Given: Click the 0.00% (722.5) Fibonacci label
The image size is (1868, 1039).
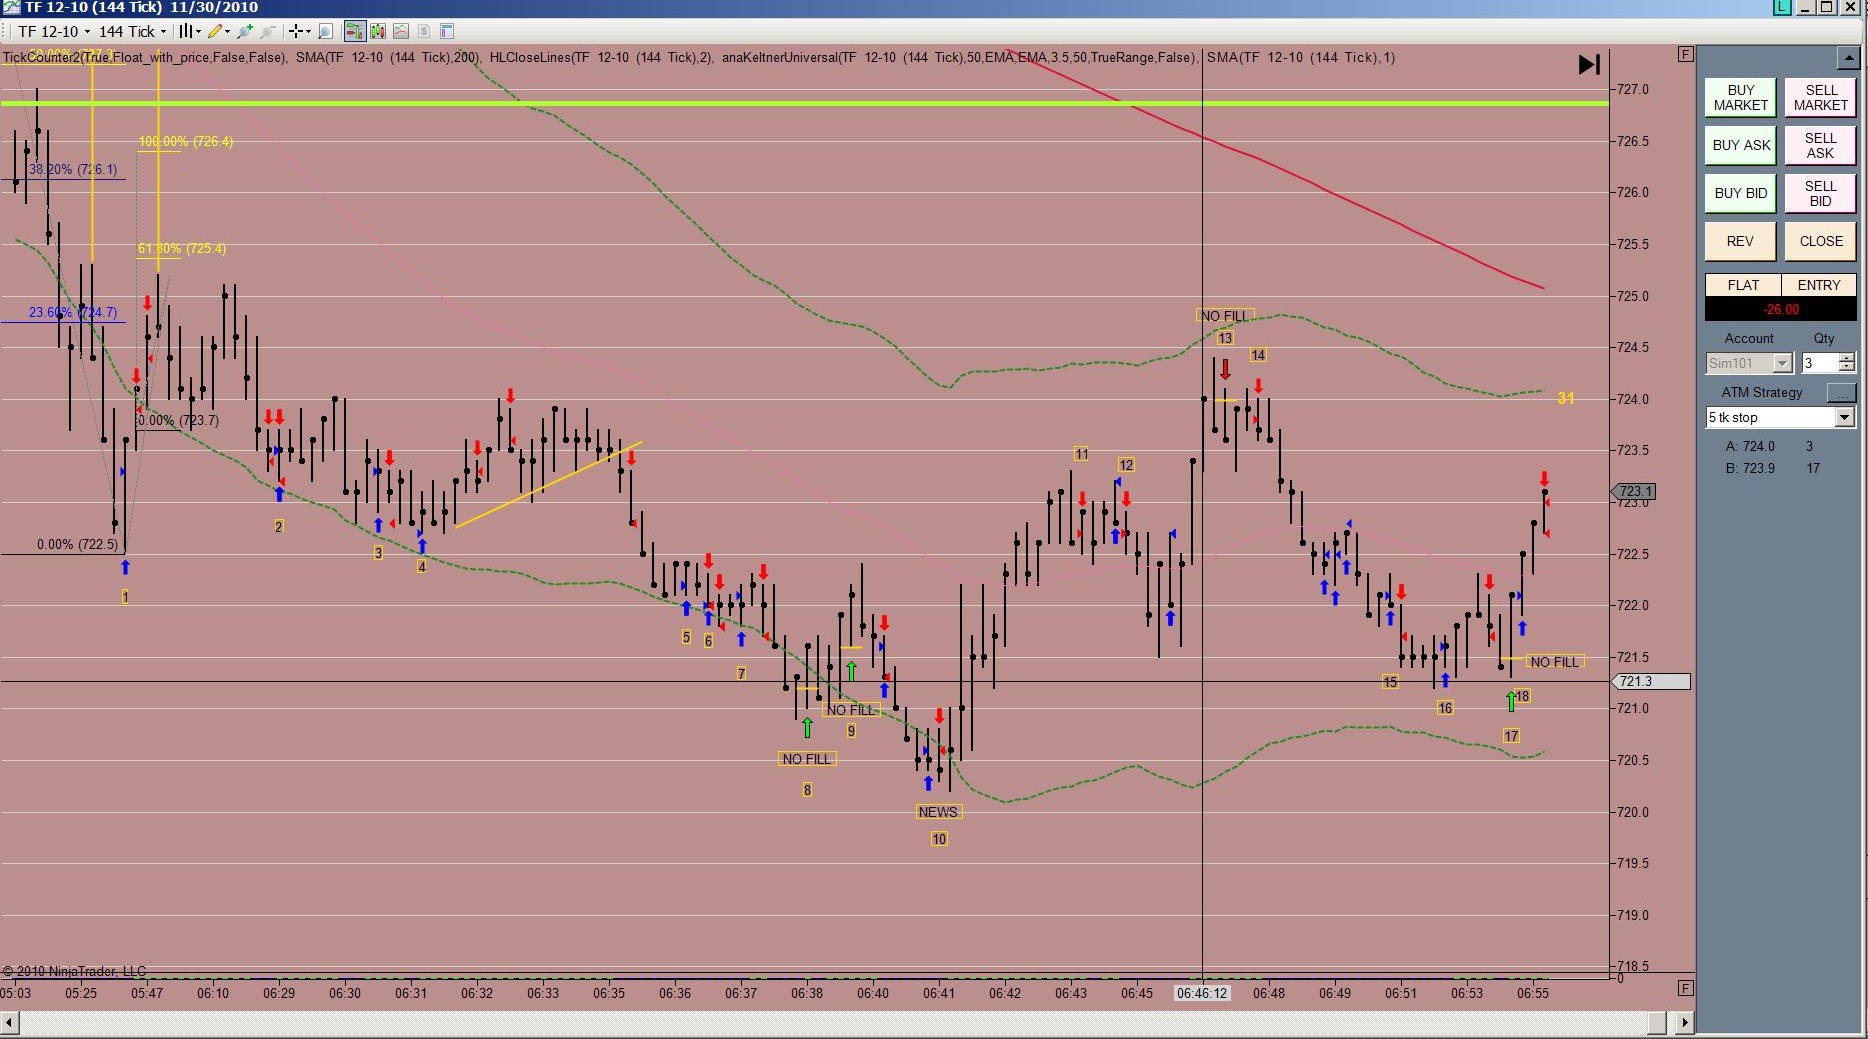Looking at the screenshot, I should [77, 544].
